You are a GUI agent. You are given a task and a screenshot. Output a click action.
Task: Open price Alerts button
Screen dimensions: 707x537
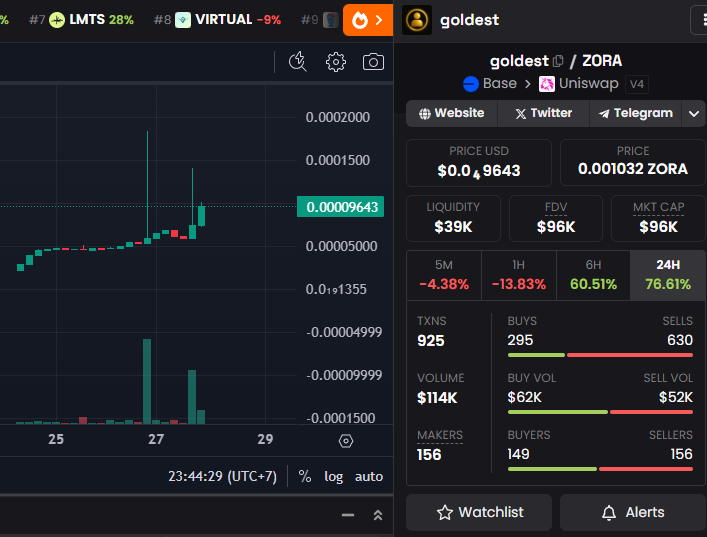click(633, 513)
